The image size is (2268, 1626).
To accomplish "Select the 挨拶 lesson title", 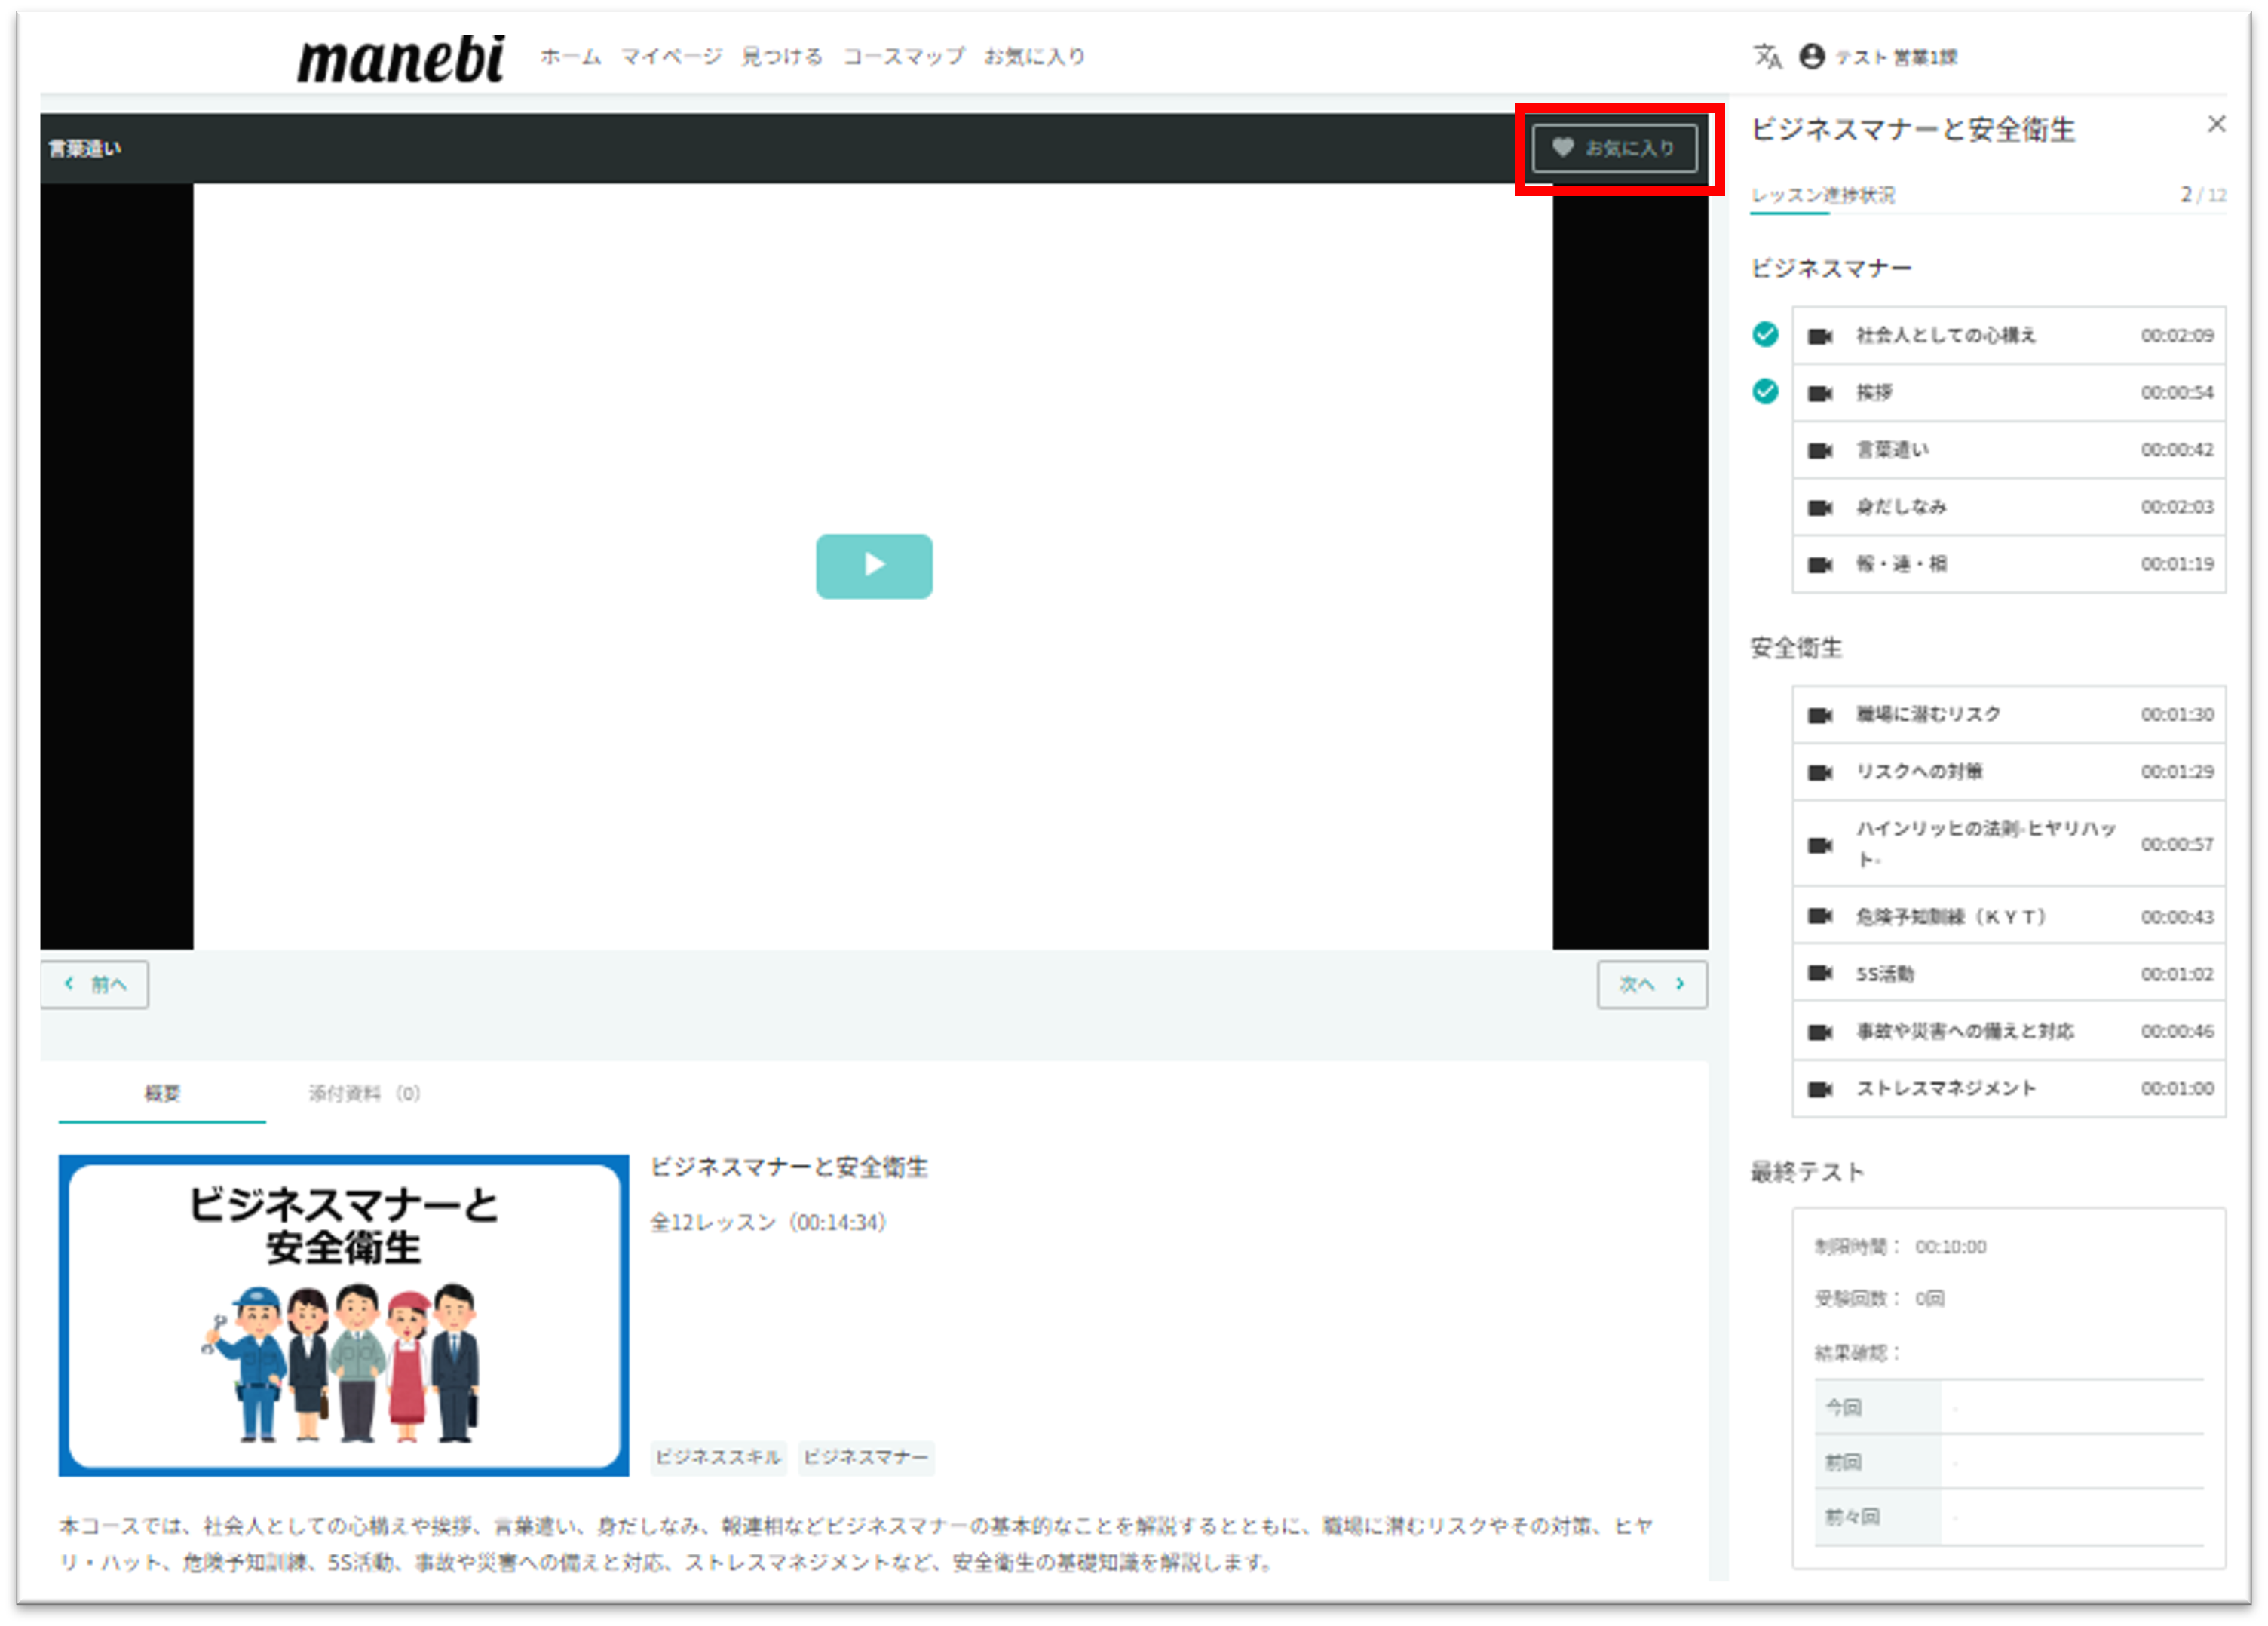I will 1874,392.
